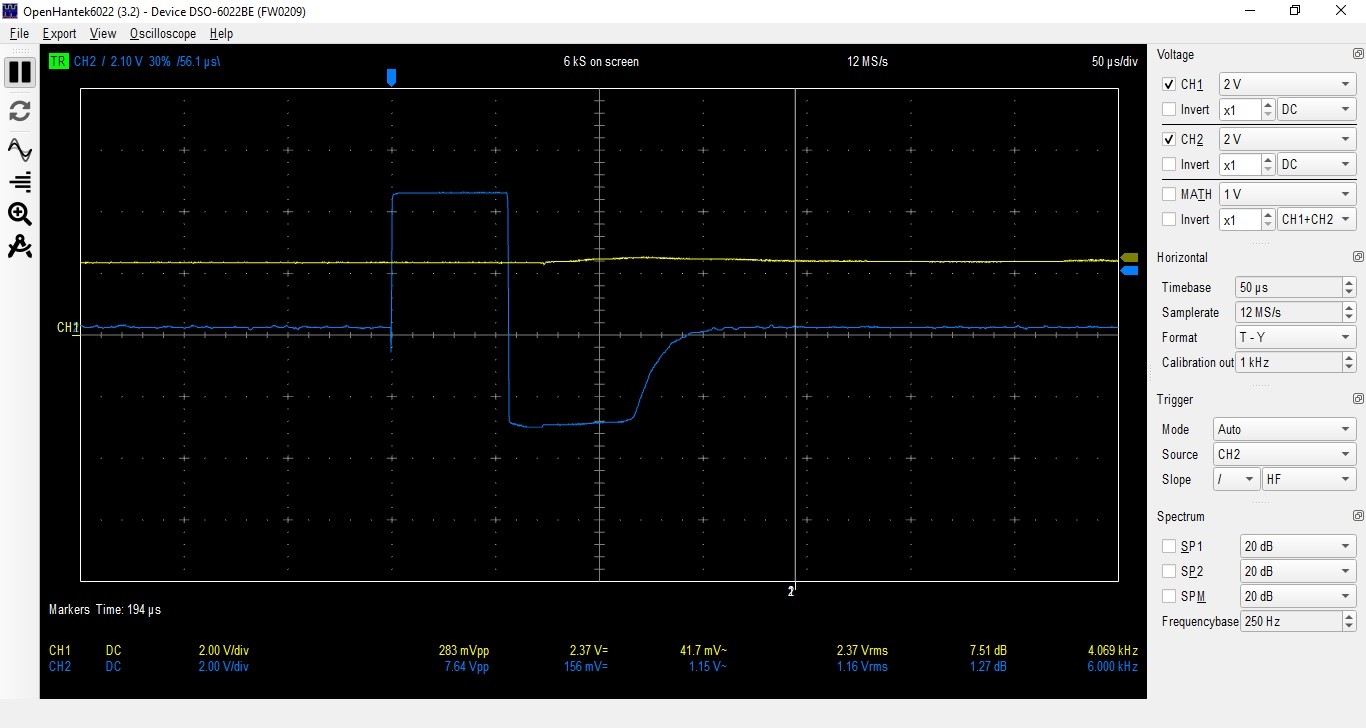Click the blue CH2 trigger level marker
The width and height of the screenshot is (1366, 728).
1129,270
